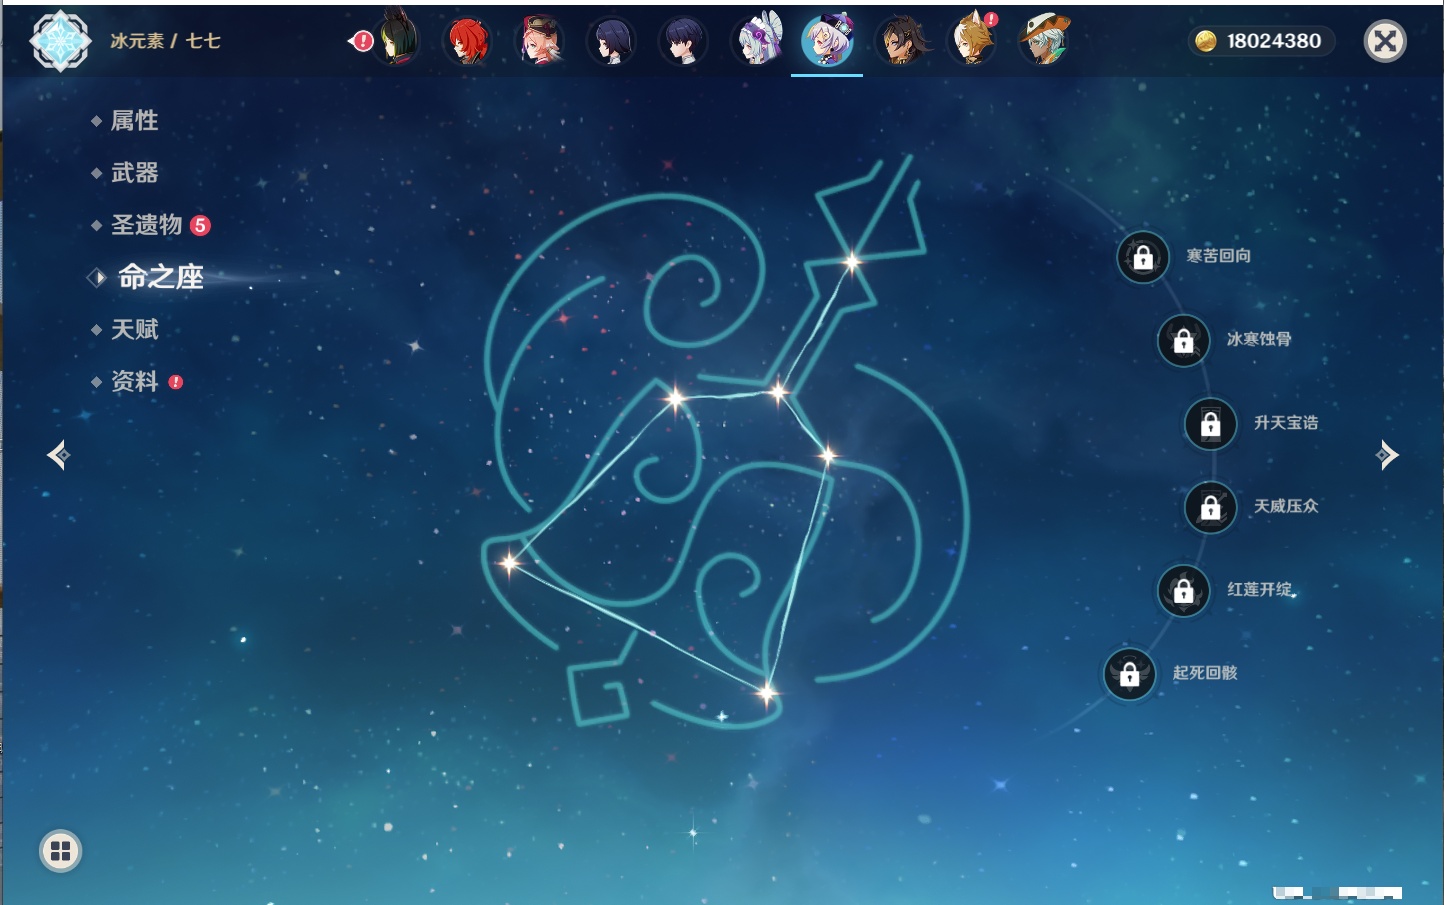Open the locked 红莲开绽 constellation node
Image resolution: width=1444 pixels, height=905 pixels.
point(1184,590)
